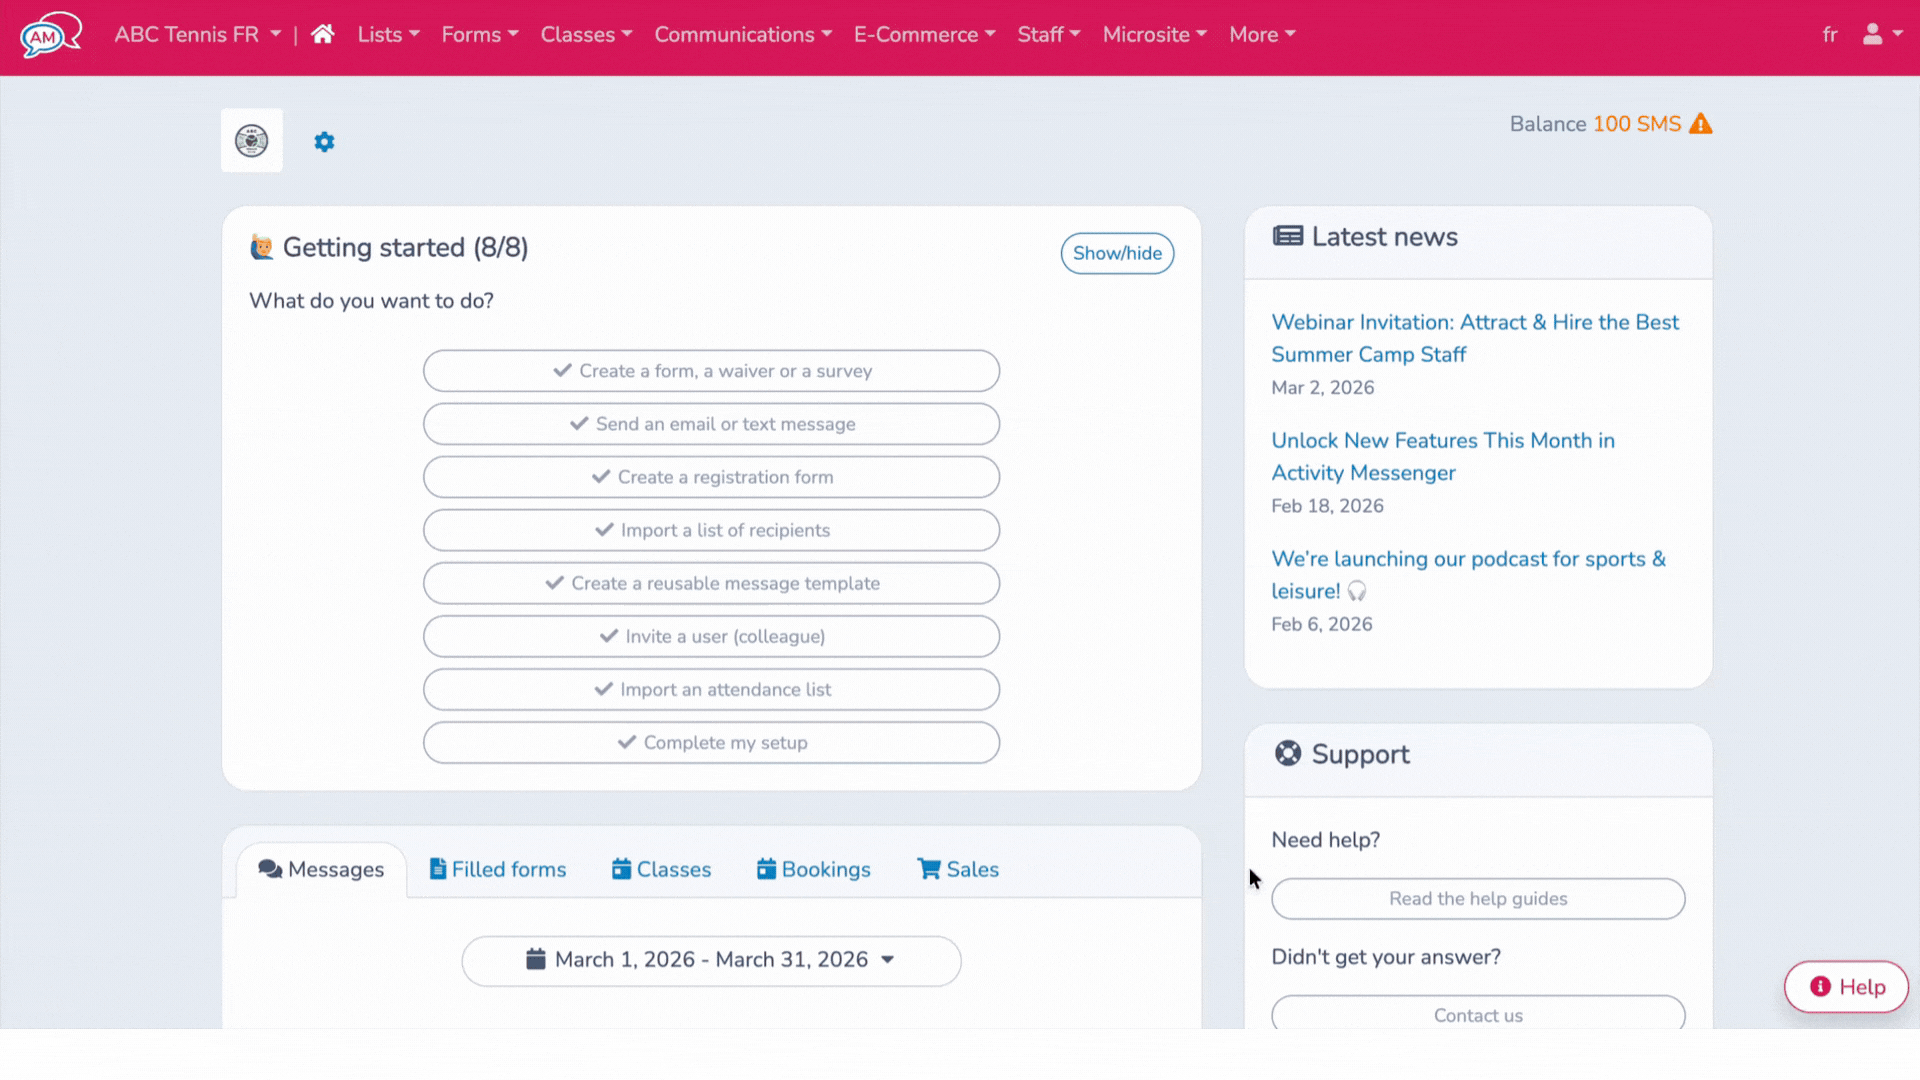The image size is (1920, 1080).
Task: Click the SMS balance warning triangle icon
Action: [x=1701, y=123]
